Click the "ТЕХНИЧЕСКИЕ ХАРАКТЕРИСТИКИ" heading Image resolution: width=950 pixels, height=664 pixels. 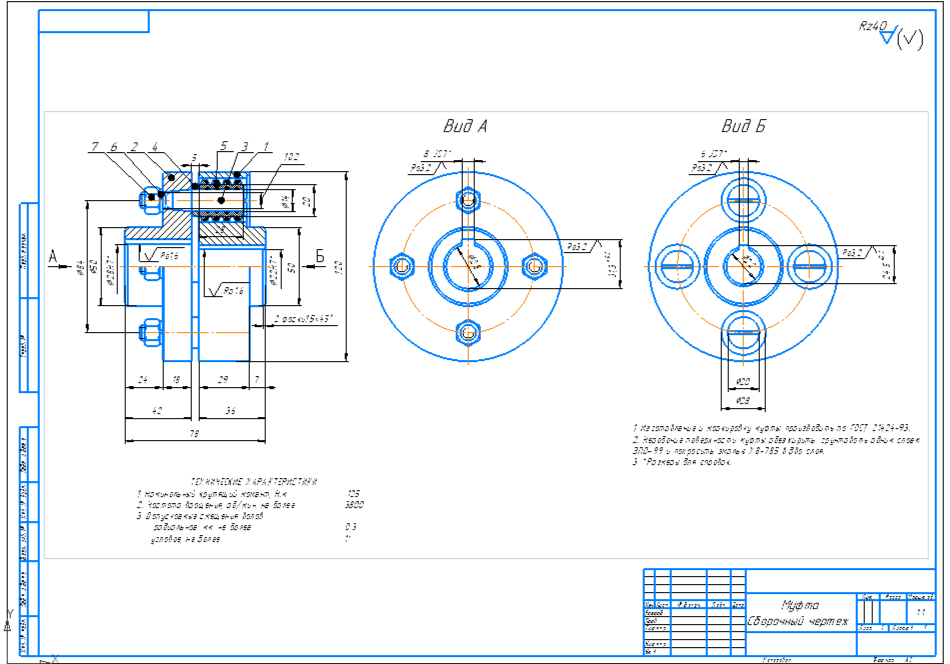point(254,482)
